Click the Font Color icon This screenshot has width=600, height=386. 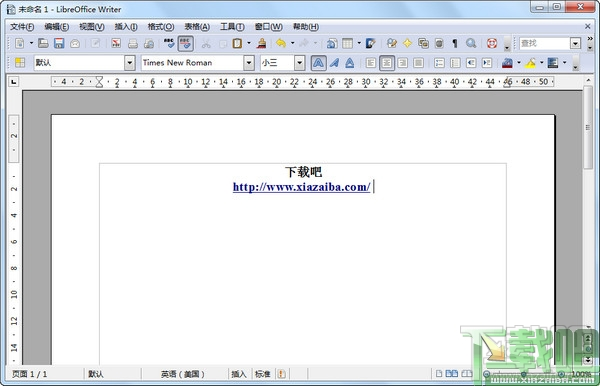coord(507,63)
